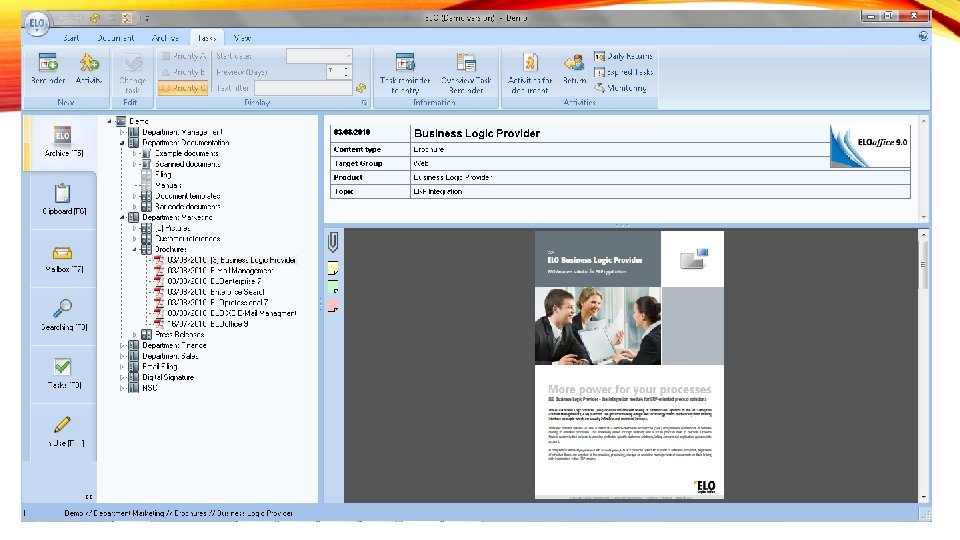Click the paperclip attachment icon
Viewport: 960px width, 540px height.
332,242
